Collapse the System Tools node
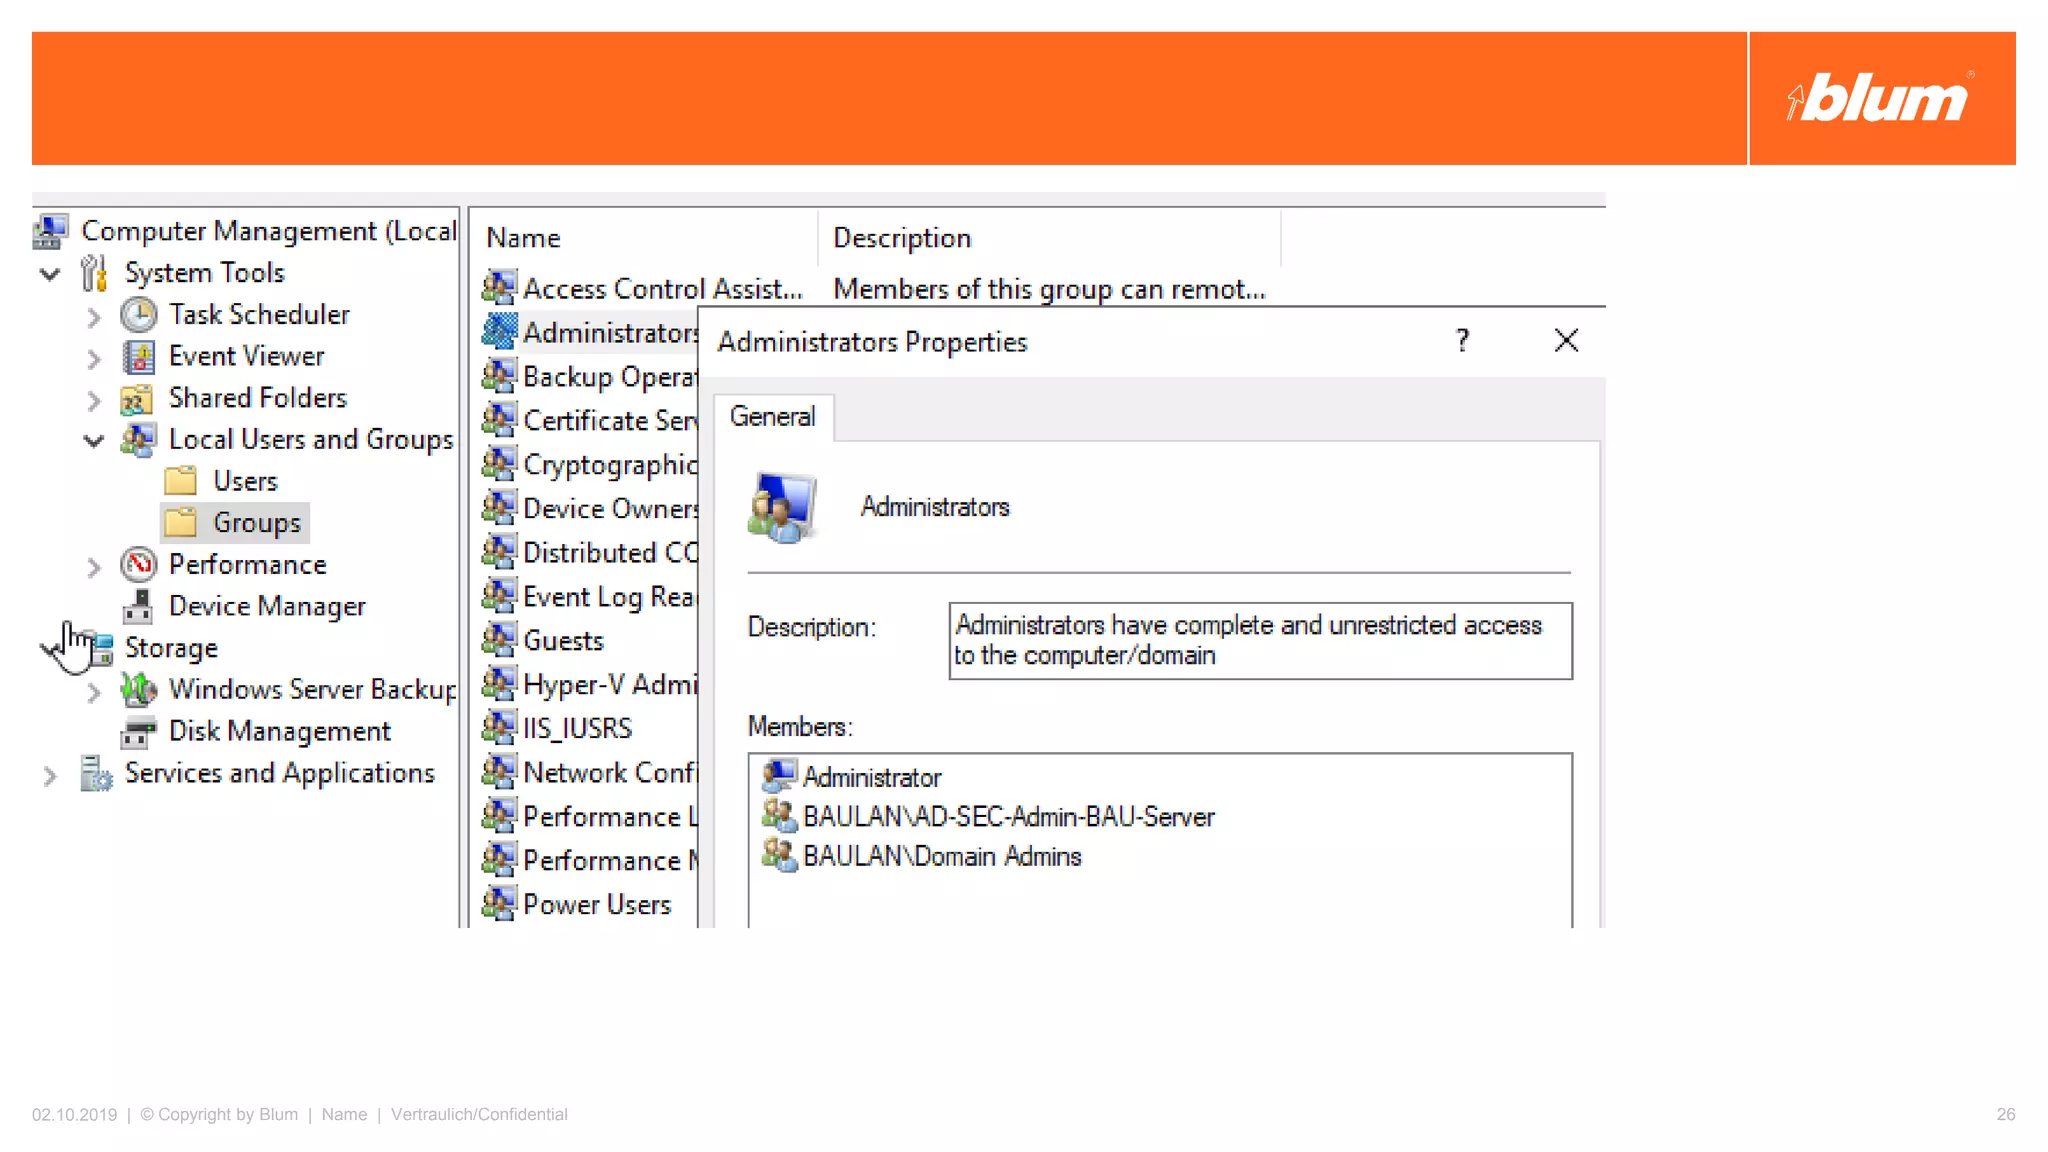 click(x=50, y=274)
